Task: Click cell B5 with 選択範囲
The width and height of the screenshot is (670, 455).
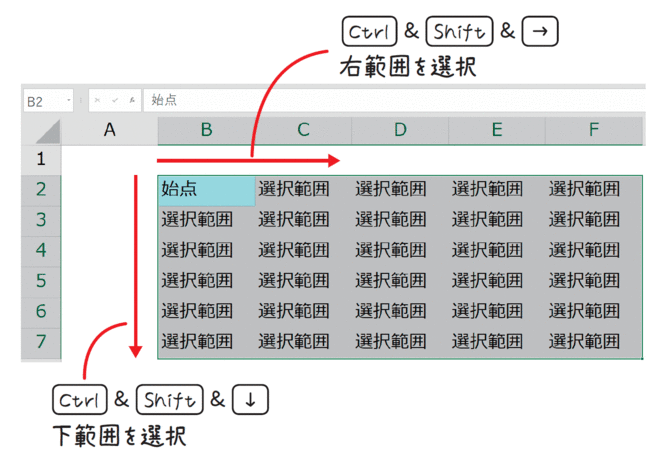Action: (206, 281)
